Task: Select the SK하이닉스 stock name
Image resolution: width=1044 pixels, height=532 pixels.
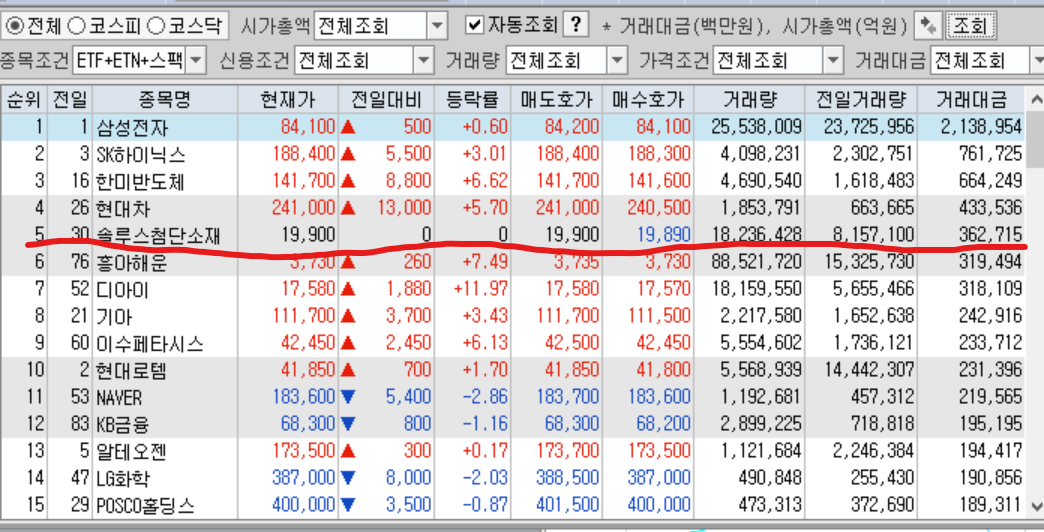Action: (x=140, y=154)
